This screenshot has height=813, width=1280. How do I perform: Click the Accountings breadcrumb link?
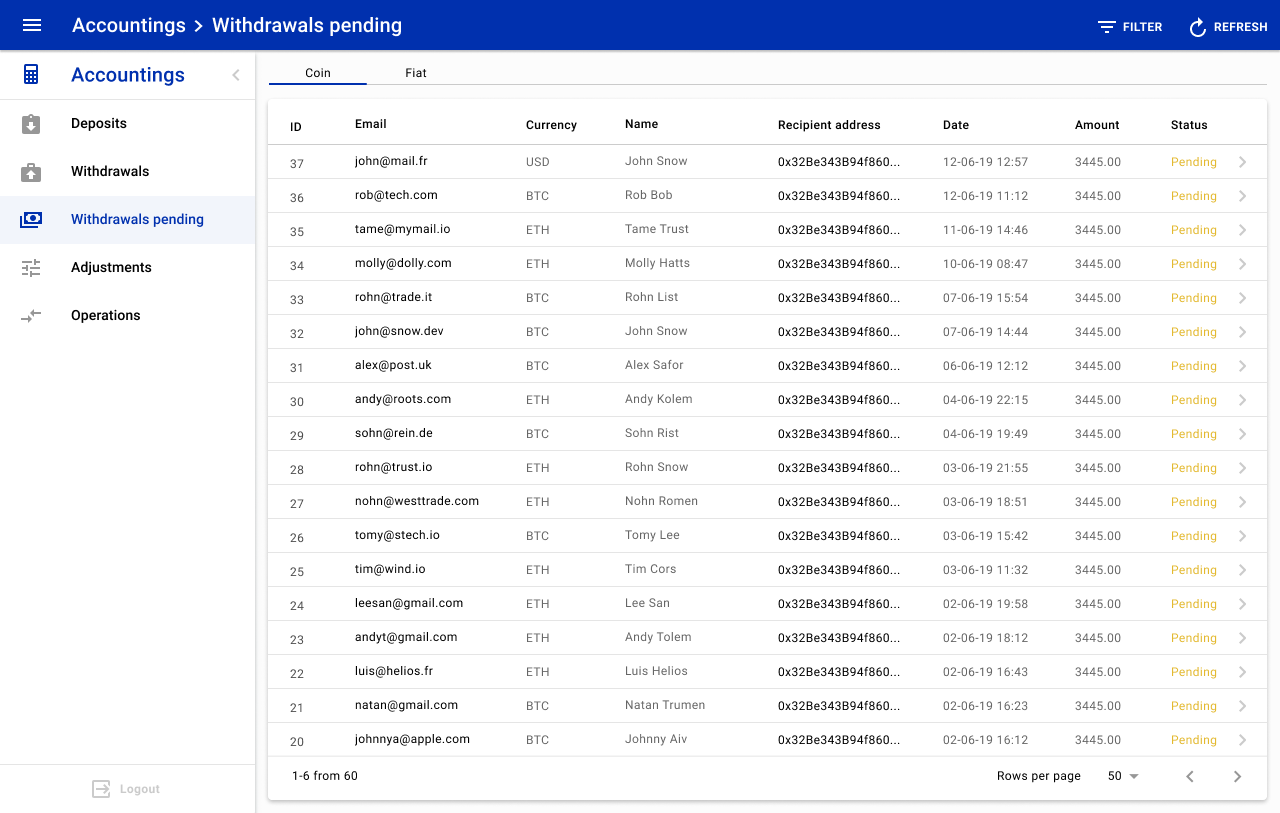pyautogui.click(x=129, y=26)
